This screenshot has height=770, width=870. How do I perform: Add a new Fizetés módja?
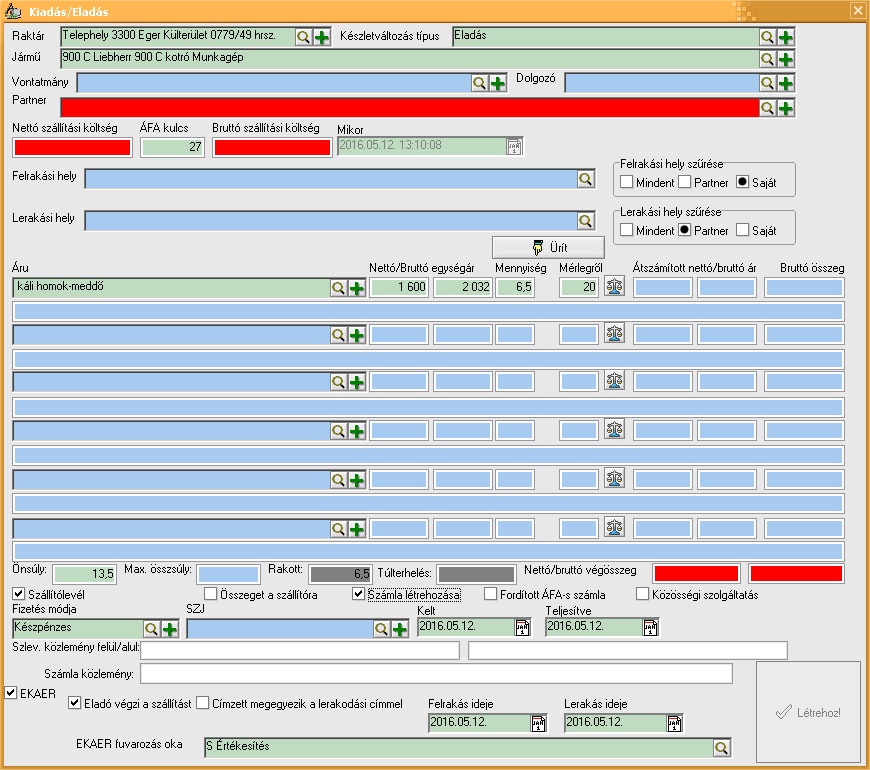[x=170, y=629]
